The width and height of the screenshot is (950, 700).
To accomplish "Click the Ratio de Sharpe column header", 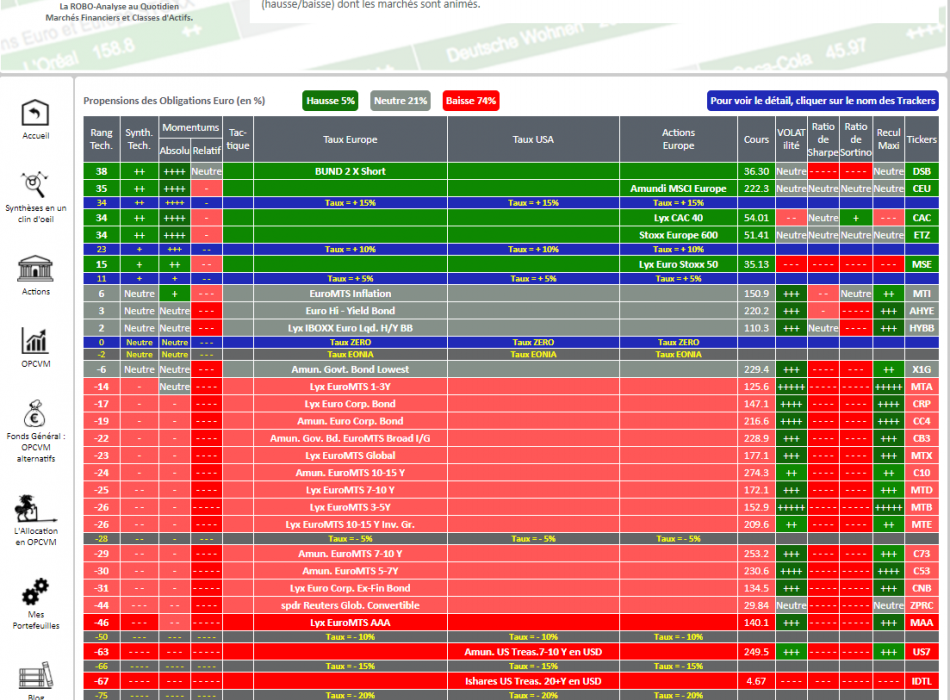I will click(x=823, y=139).
